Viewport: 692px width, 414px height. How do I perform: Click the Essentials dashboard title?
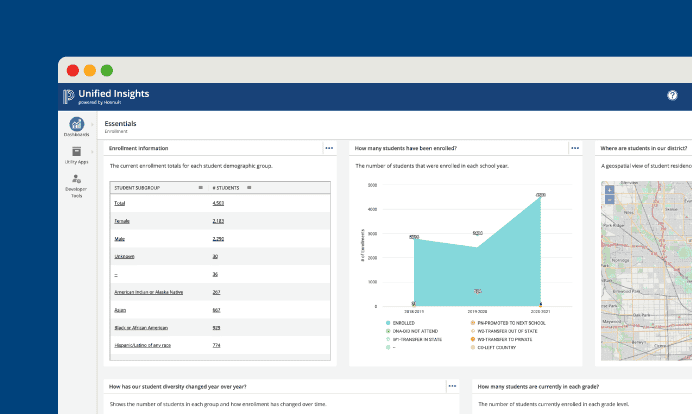[x=121, y=124]
